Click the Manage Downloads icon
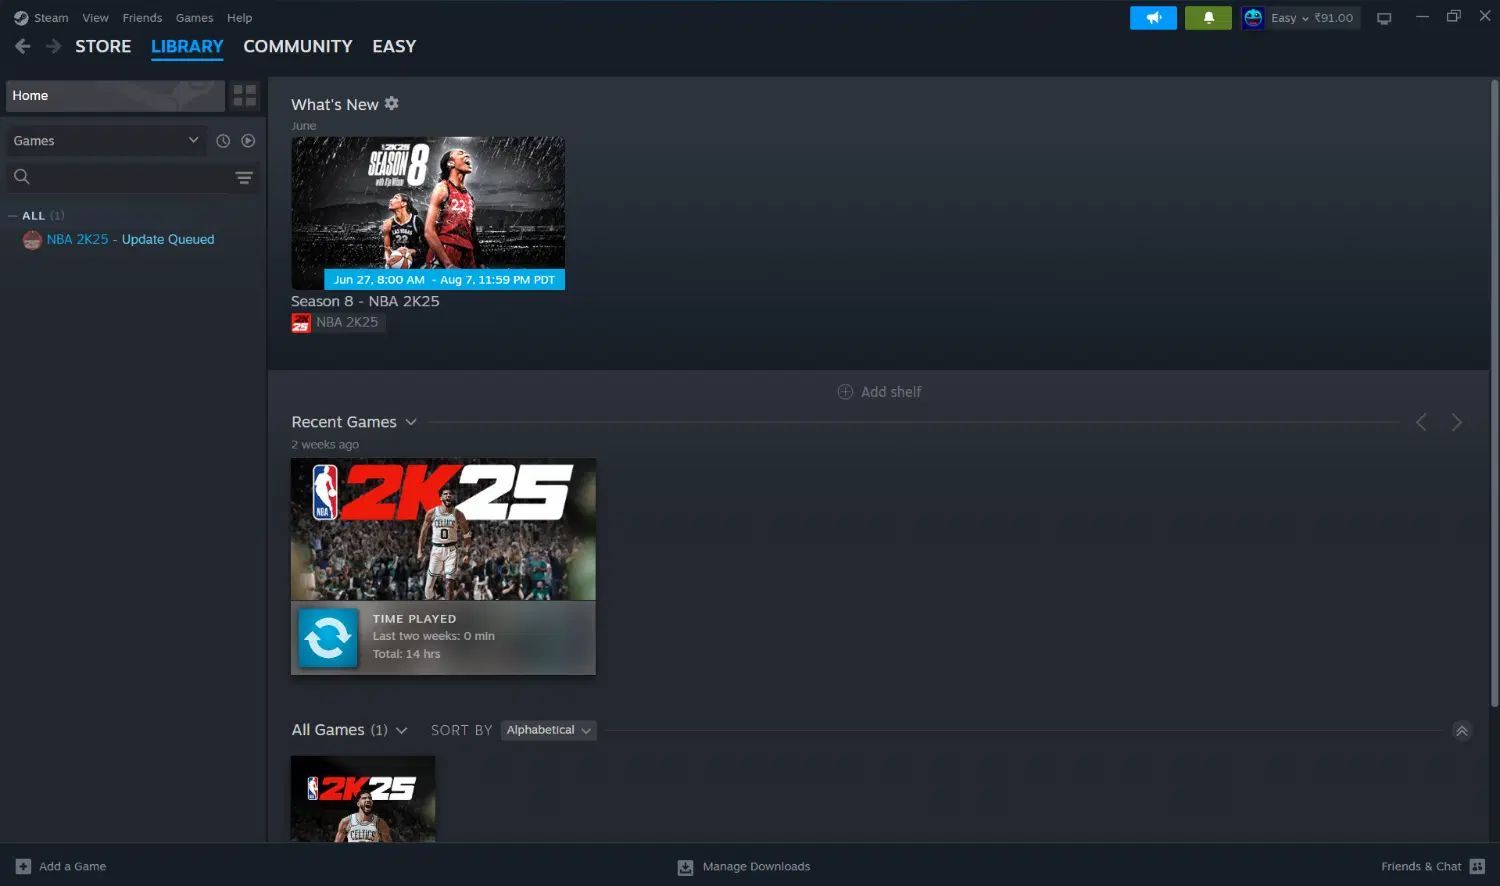The width and height of the screenshot is (1500, 886). pyautogui.click(x=685, y=867)
